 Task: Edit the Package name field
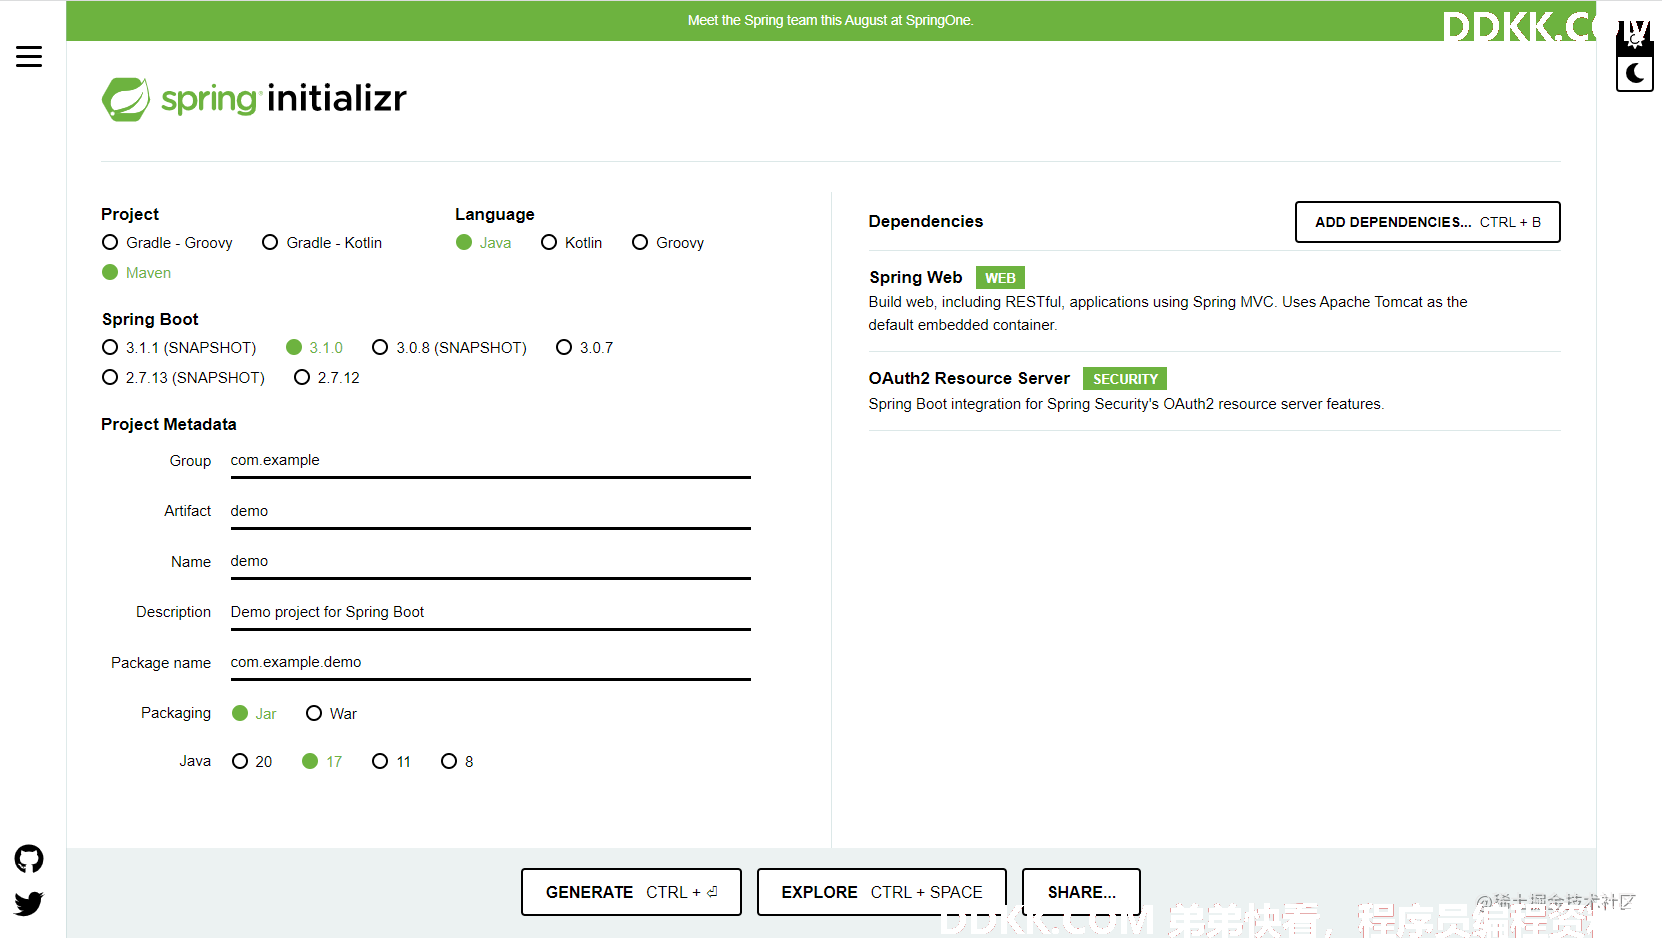490,663
